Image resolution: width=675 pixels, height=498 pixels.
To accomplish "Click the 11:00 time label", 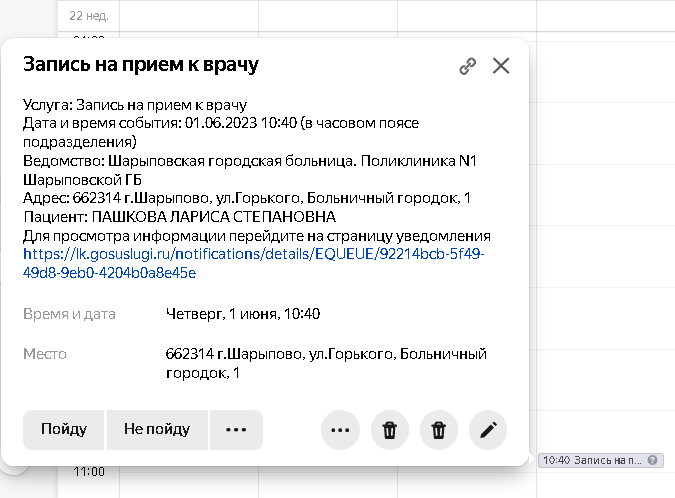I will (x=89, y=472).
